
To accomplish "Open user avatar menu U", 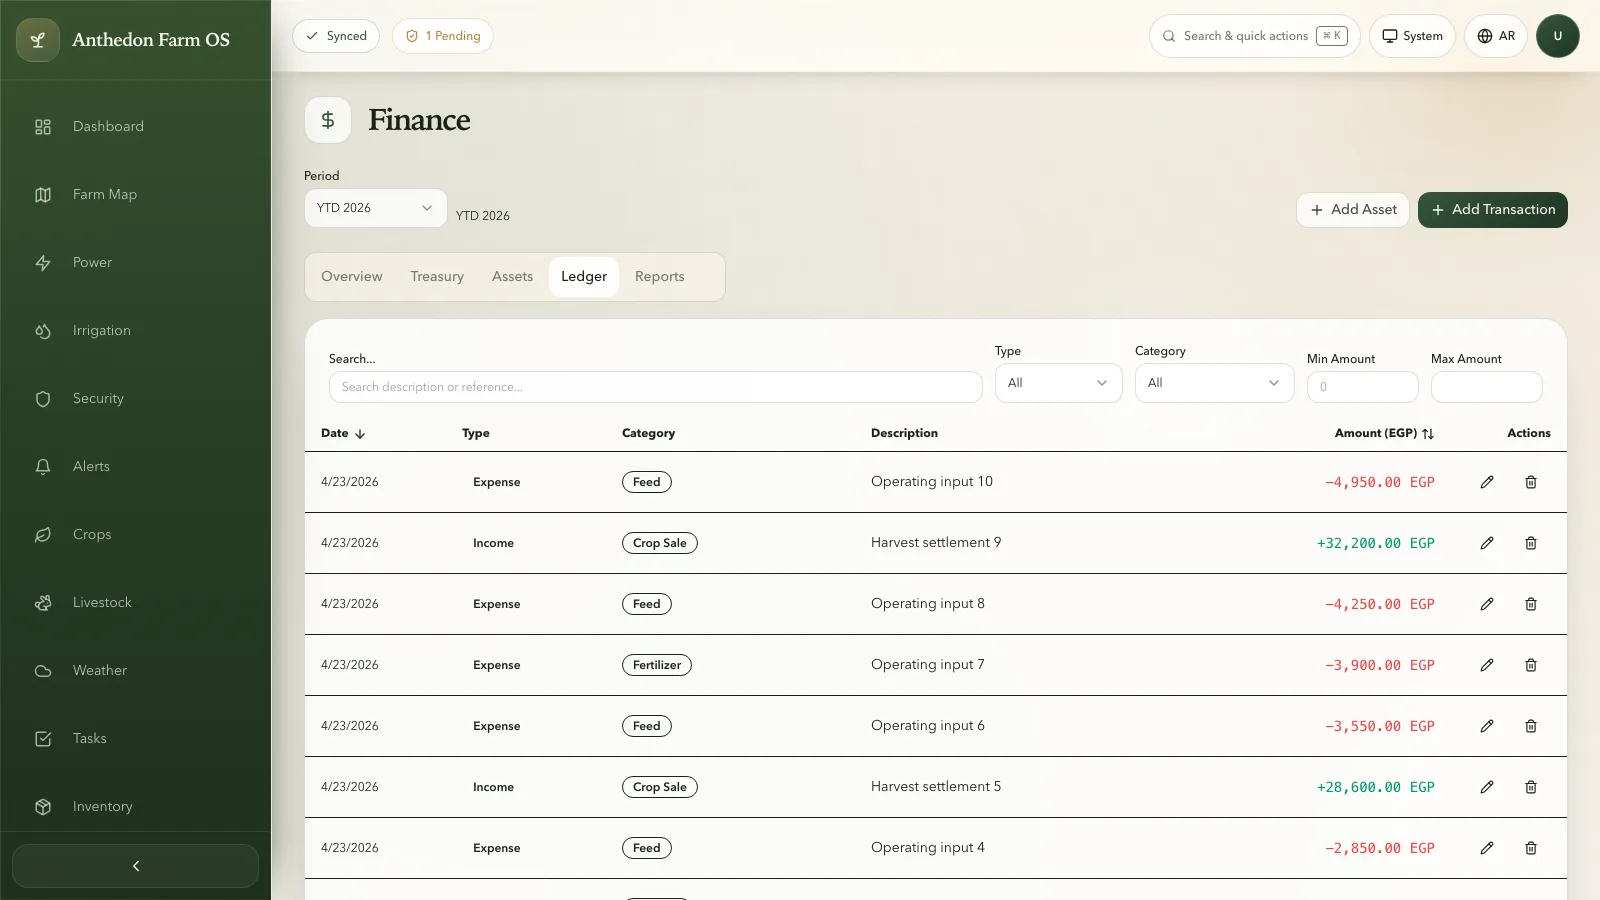I will tap(1558, 36).
